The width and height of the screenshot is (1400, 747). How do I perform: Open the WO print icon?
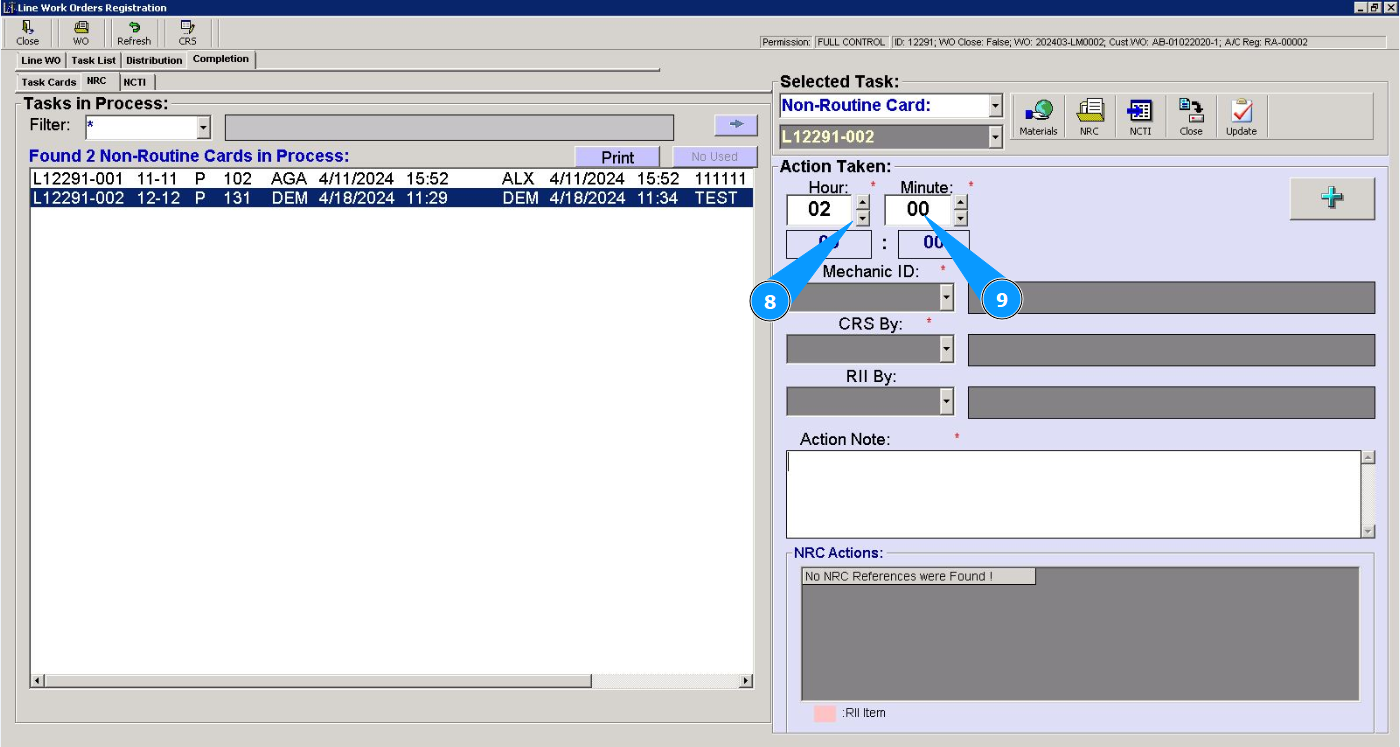(81, 33)
